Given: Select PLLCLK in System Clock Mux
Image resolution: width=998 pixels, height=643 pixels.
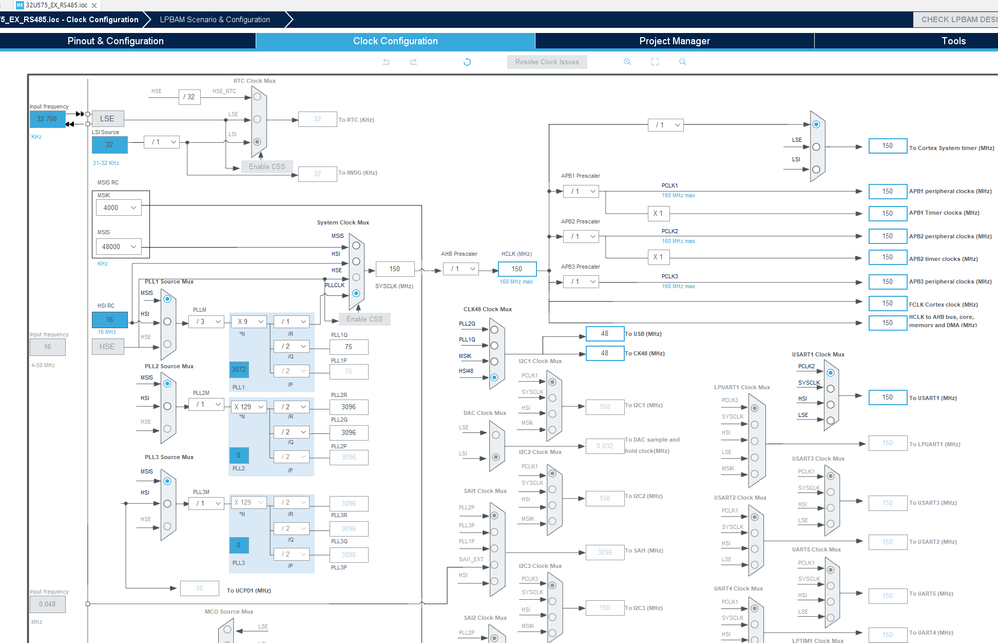Looking at the screenshot, I should 356,293.
